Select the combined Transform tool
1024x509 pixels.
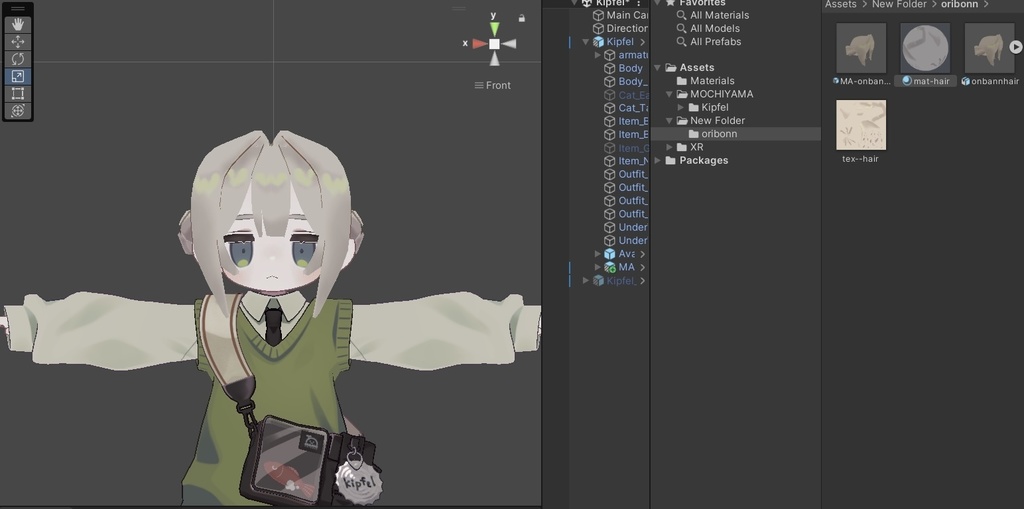click(x=18, y=110)
